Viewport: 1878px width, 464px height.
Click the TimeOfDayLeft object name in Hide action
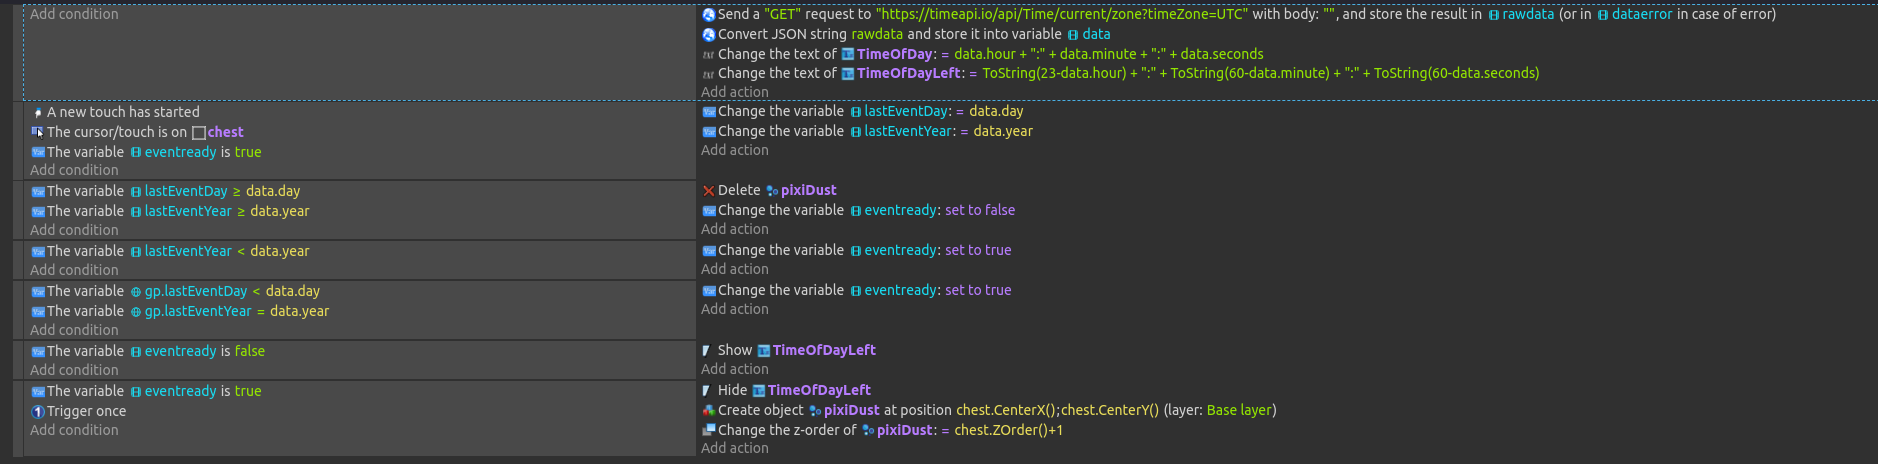coord(819,390)
